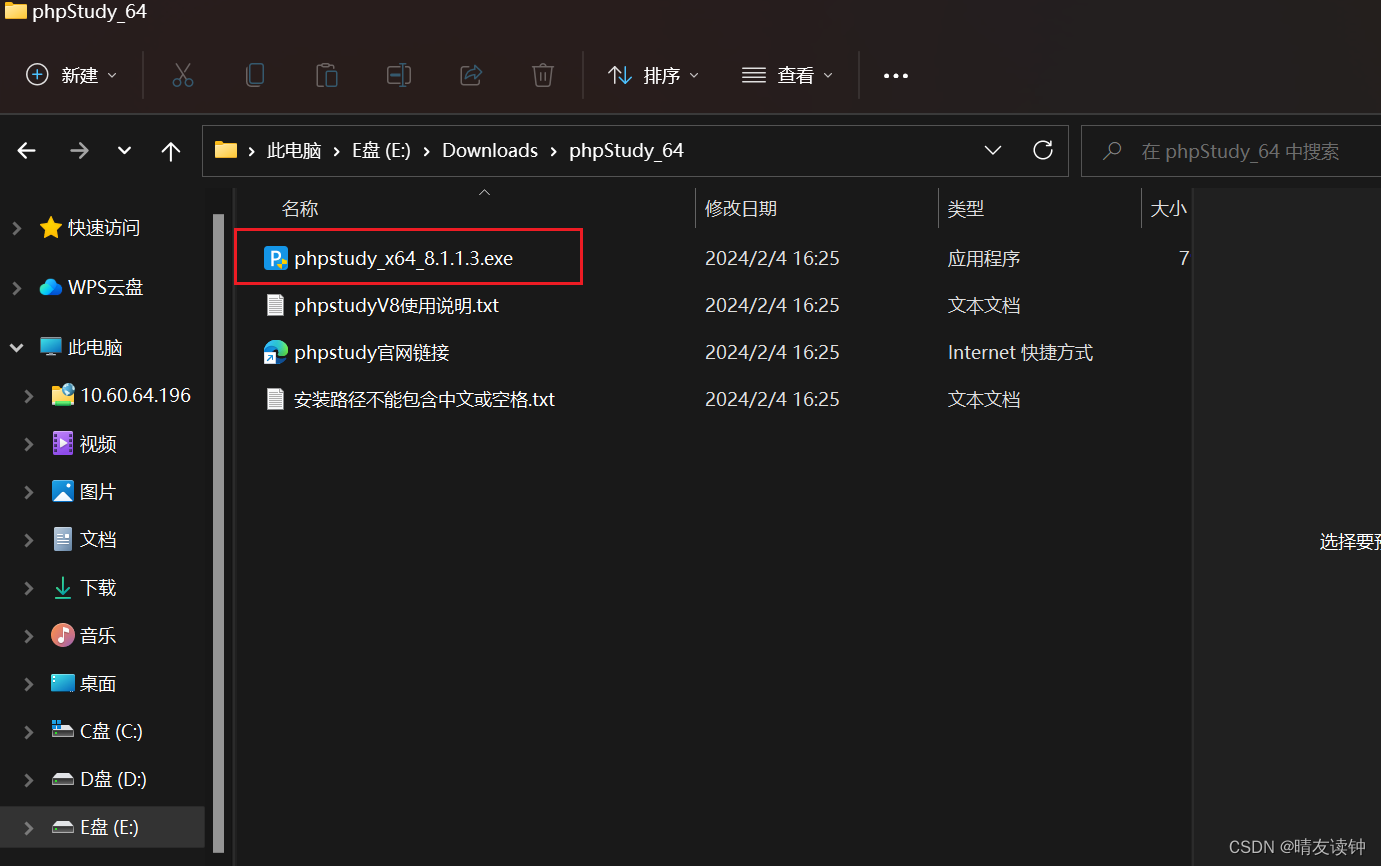This screenshot has height=866, width=1381.
Task: Sort by 修改日期 column header
Action: pos(741,208)
